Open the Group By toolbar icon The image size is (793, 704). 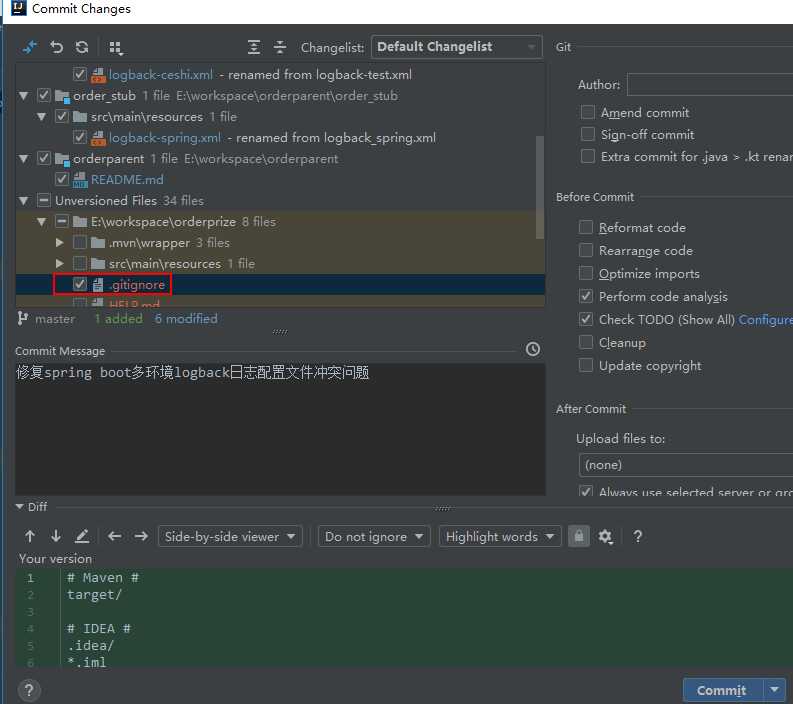116,48
